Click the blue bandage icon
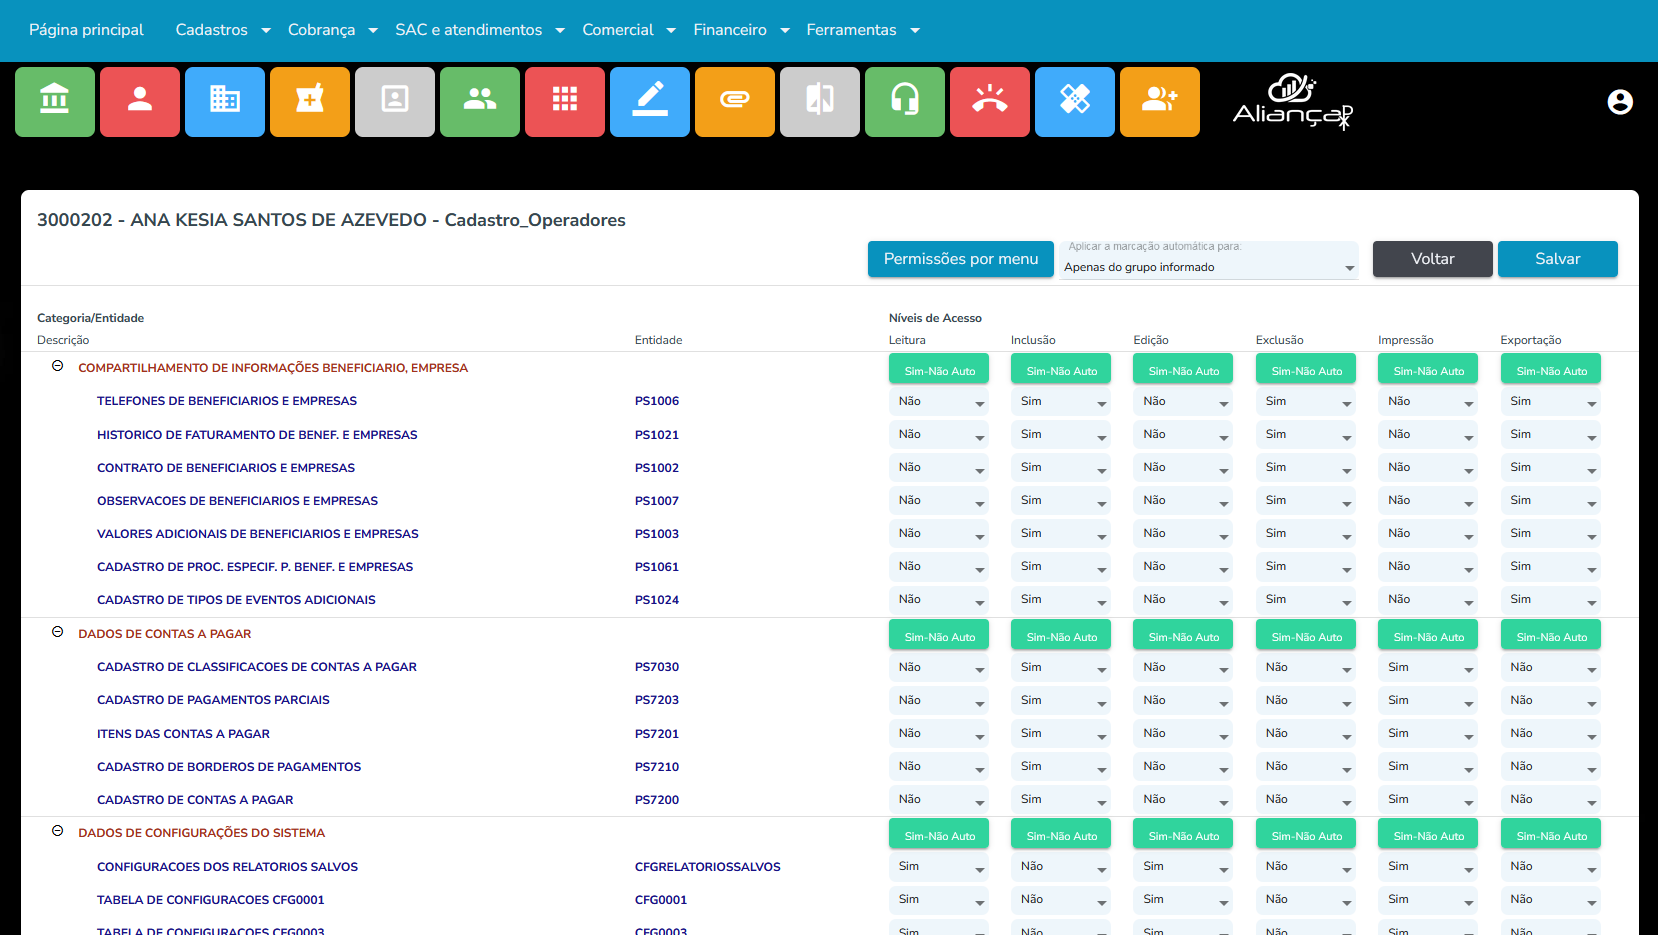 click(1075, 101)
